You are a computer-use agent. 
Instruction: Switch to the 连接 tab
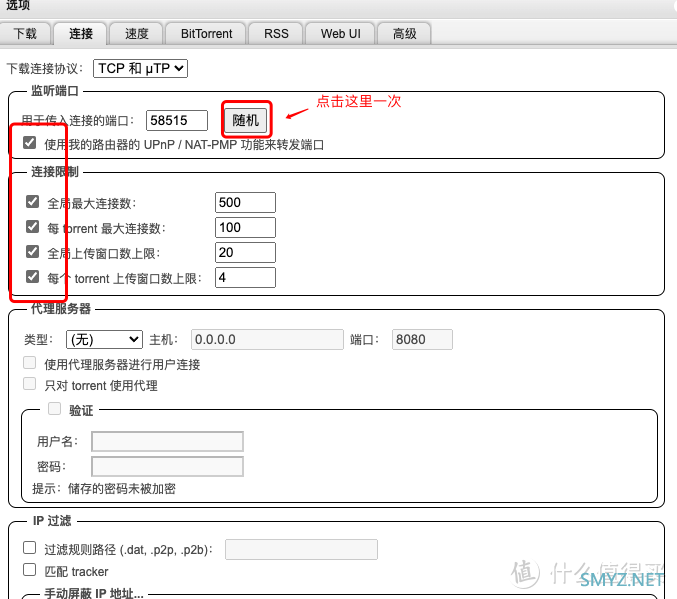80,34
